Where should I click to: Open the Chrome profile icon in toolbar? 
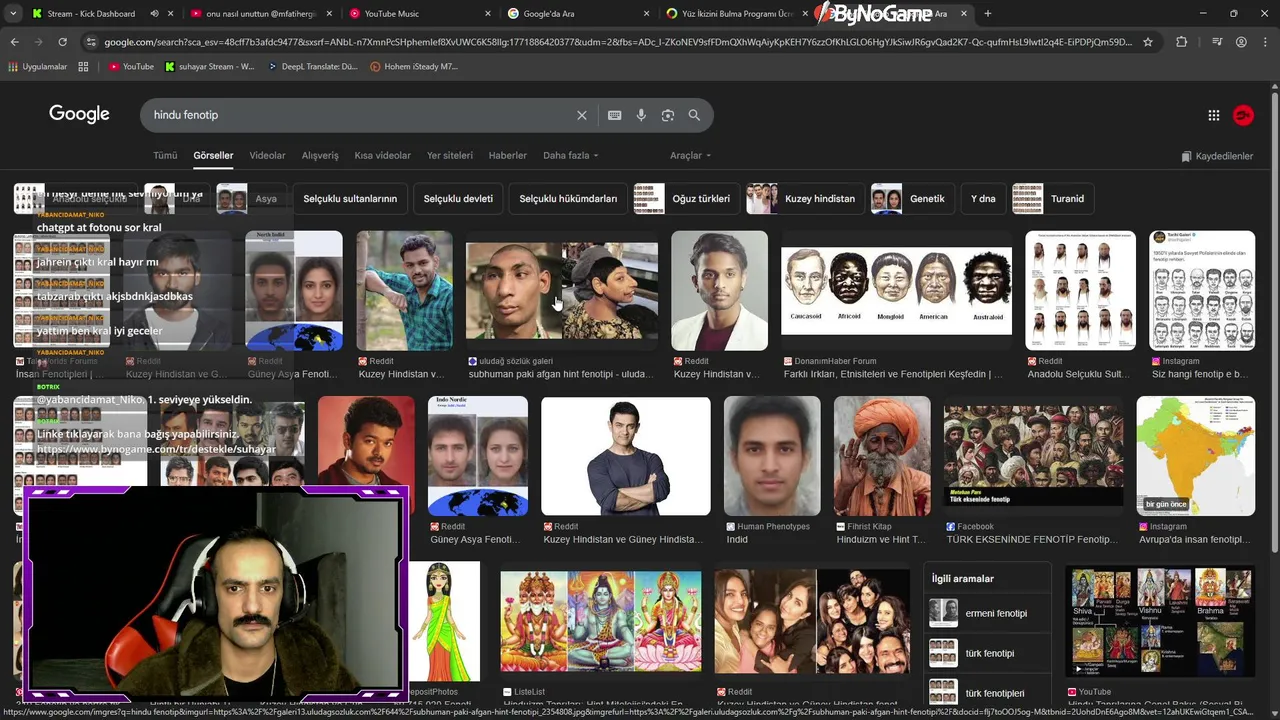[1241, 42]
